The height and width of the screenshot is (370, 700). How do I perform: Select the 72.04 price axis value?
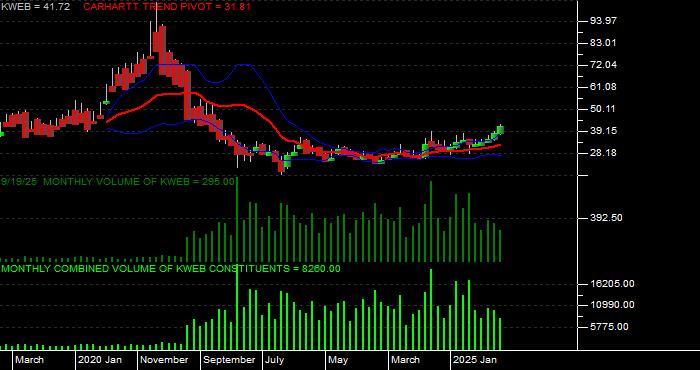(602, 65)
